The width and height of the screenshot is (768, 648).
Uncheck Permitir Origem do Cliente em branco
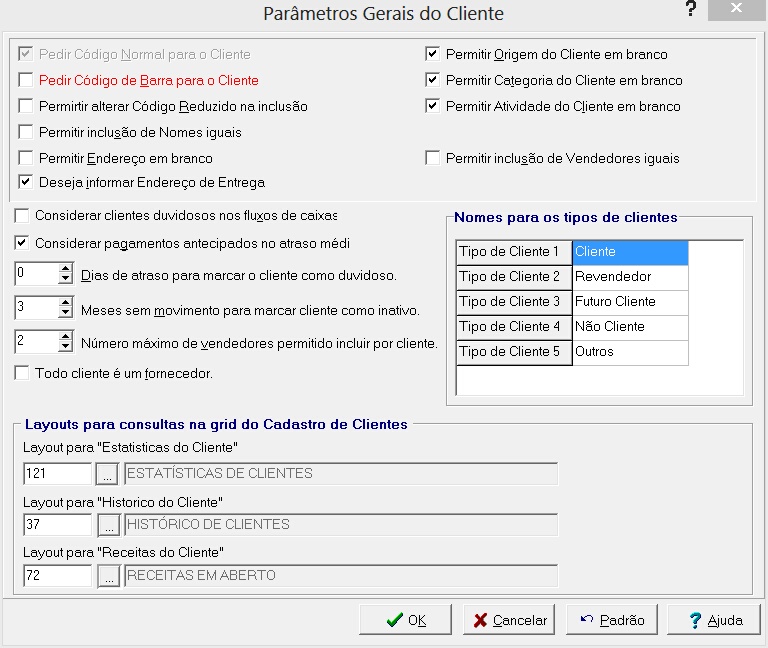click(432, 54)
